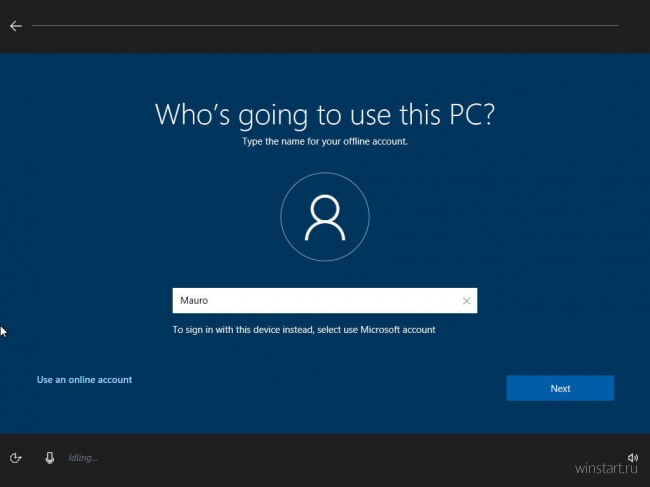This screenshot has width=650, height=487.
Task: Click the "select use Microsoft account" hint text
Action: coord(376,330)
